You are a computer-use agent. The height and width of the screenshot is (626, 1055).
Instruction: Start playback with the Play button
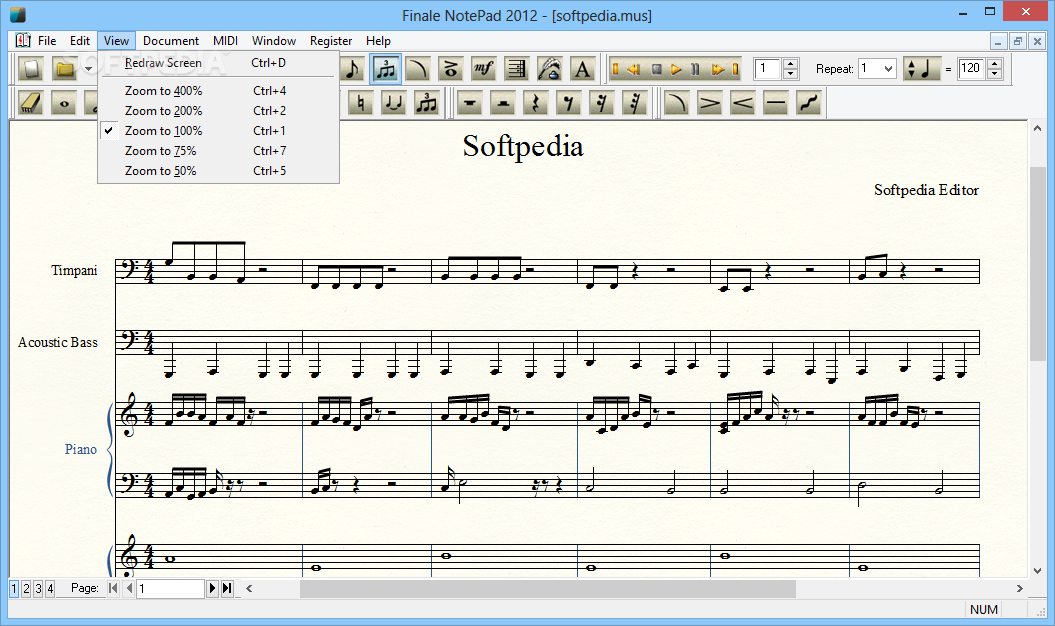pos(676,69)
